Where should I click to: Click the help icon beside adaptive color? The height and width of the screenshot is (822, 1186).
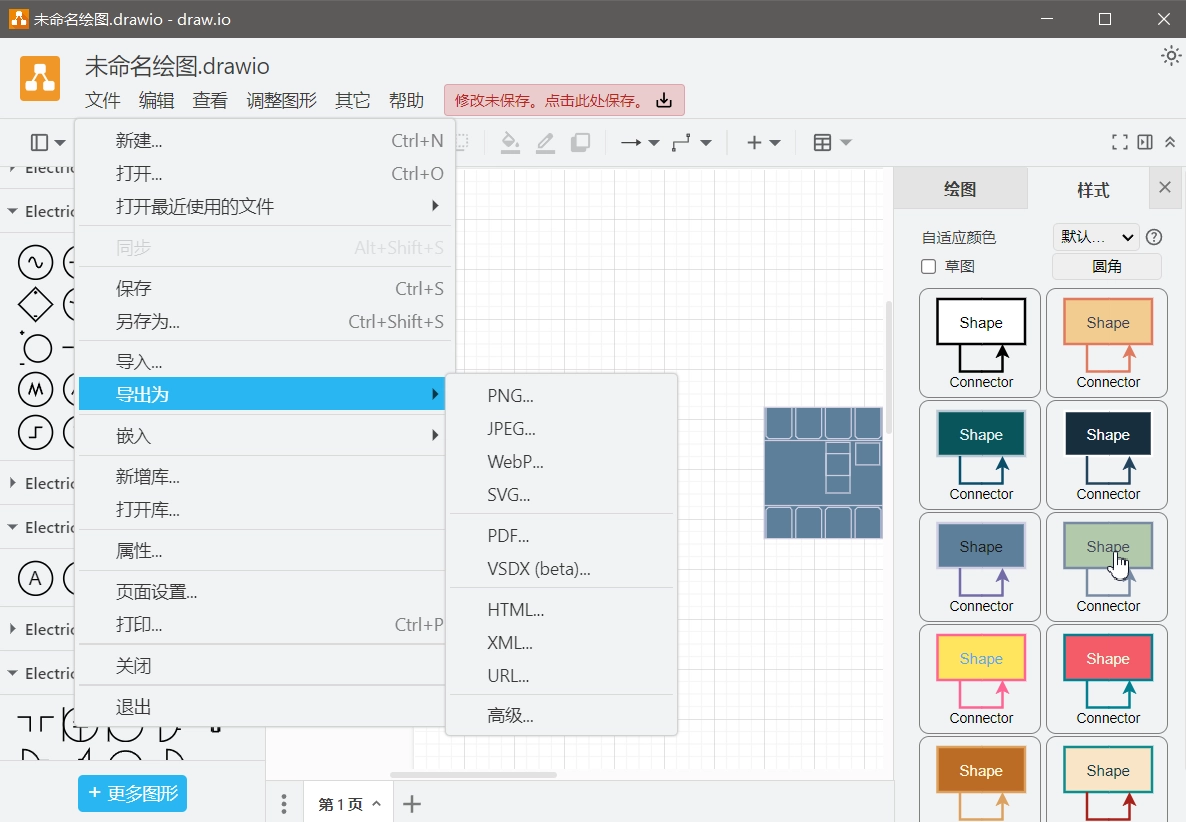pyautogui.click(x=1154, y=237)
